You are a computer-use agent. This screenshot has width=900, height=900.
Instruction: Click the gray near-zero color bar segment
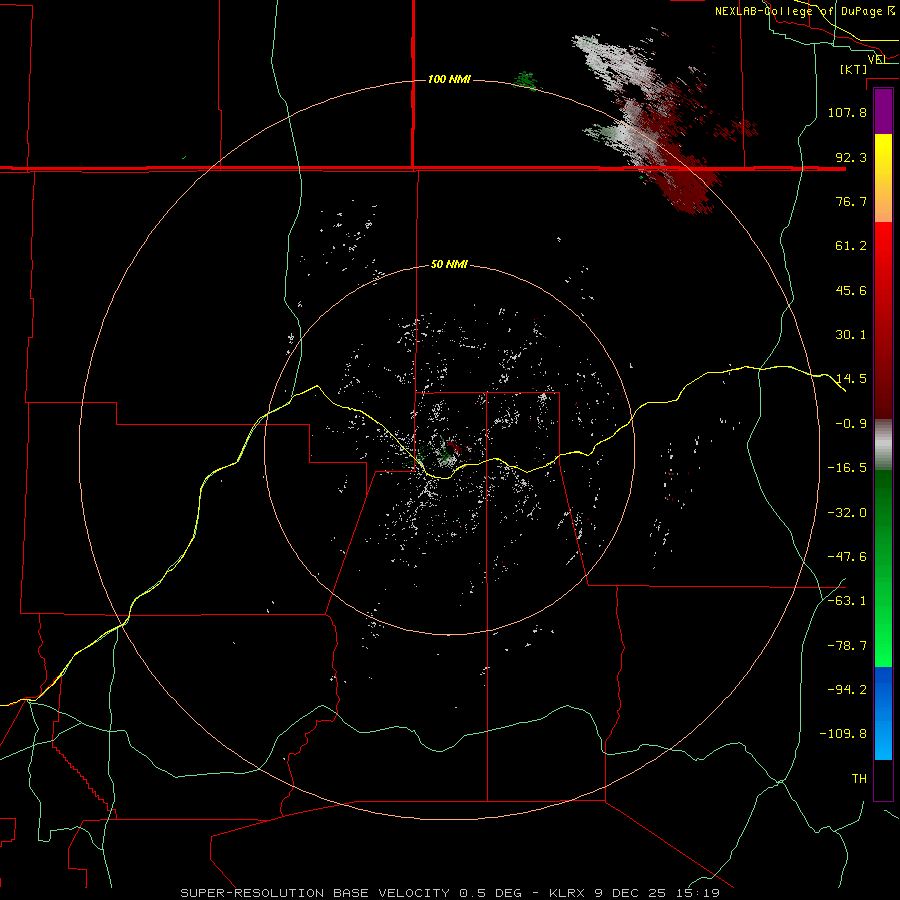[x=883, y=445]
